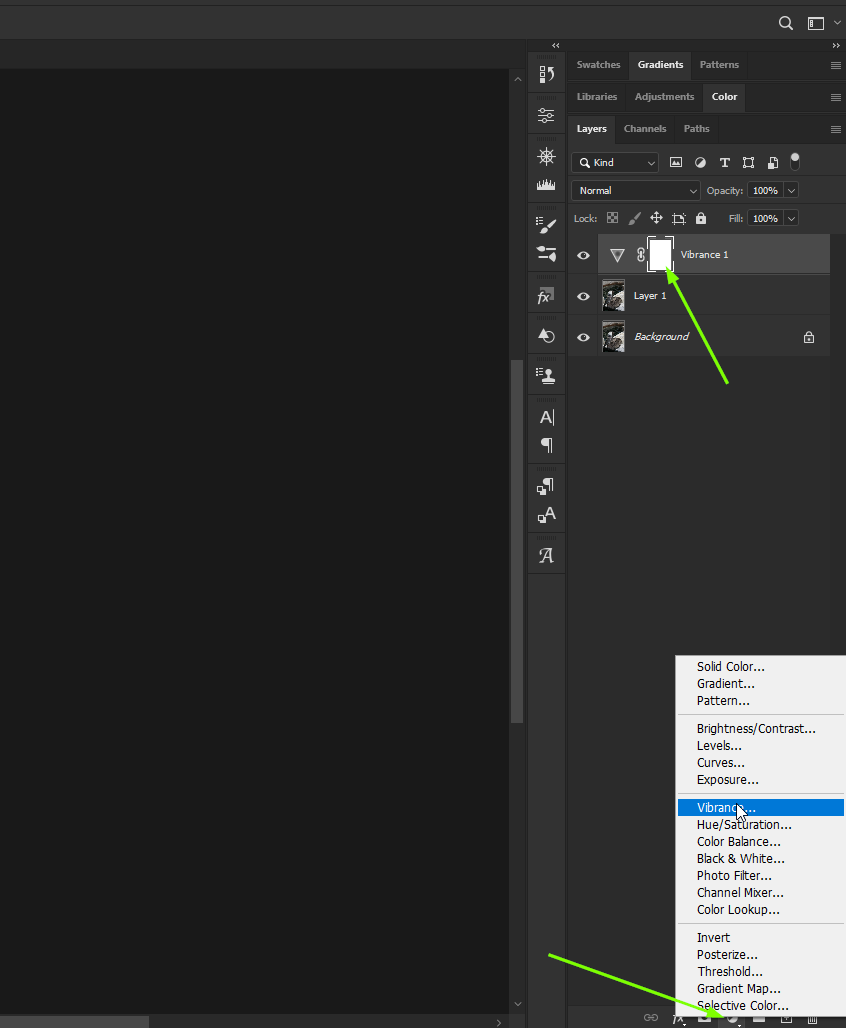
Task: Click the Lock all icon
Action: (700, 218)
